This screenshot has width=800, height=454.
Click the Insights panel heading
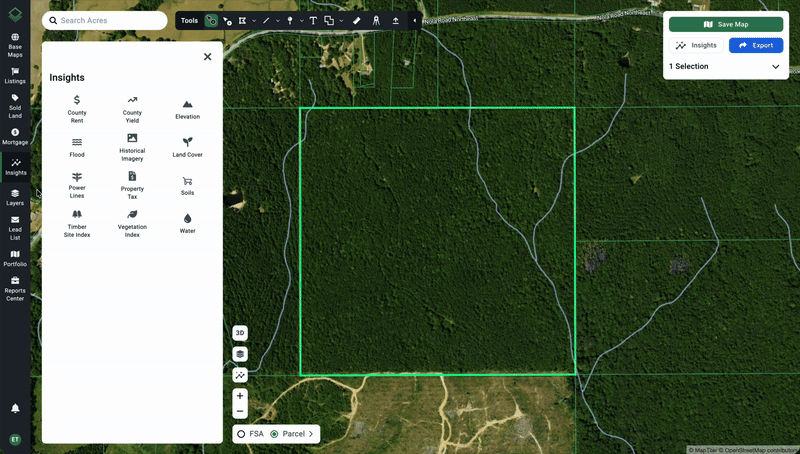(67, 78)
